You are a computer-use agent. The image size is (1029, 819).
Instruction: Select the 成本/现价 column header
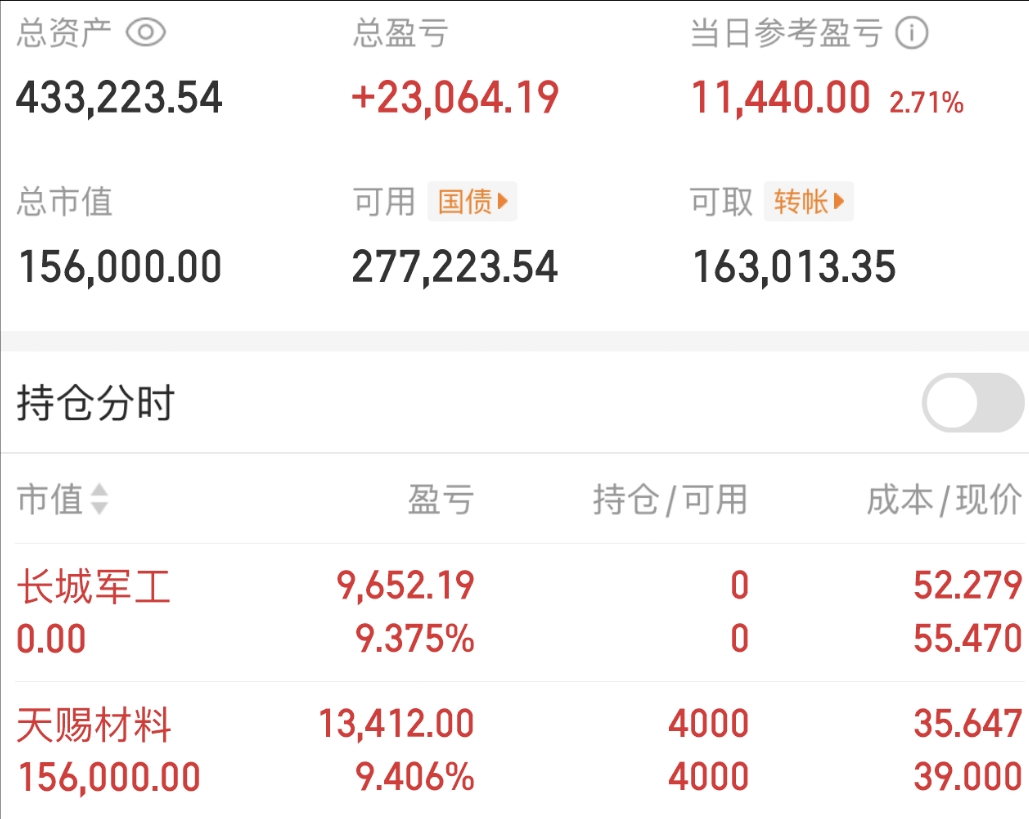pos(944,499)
